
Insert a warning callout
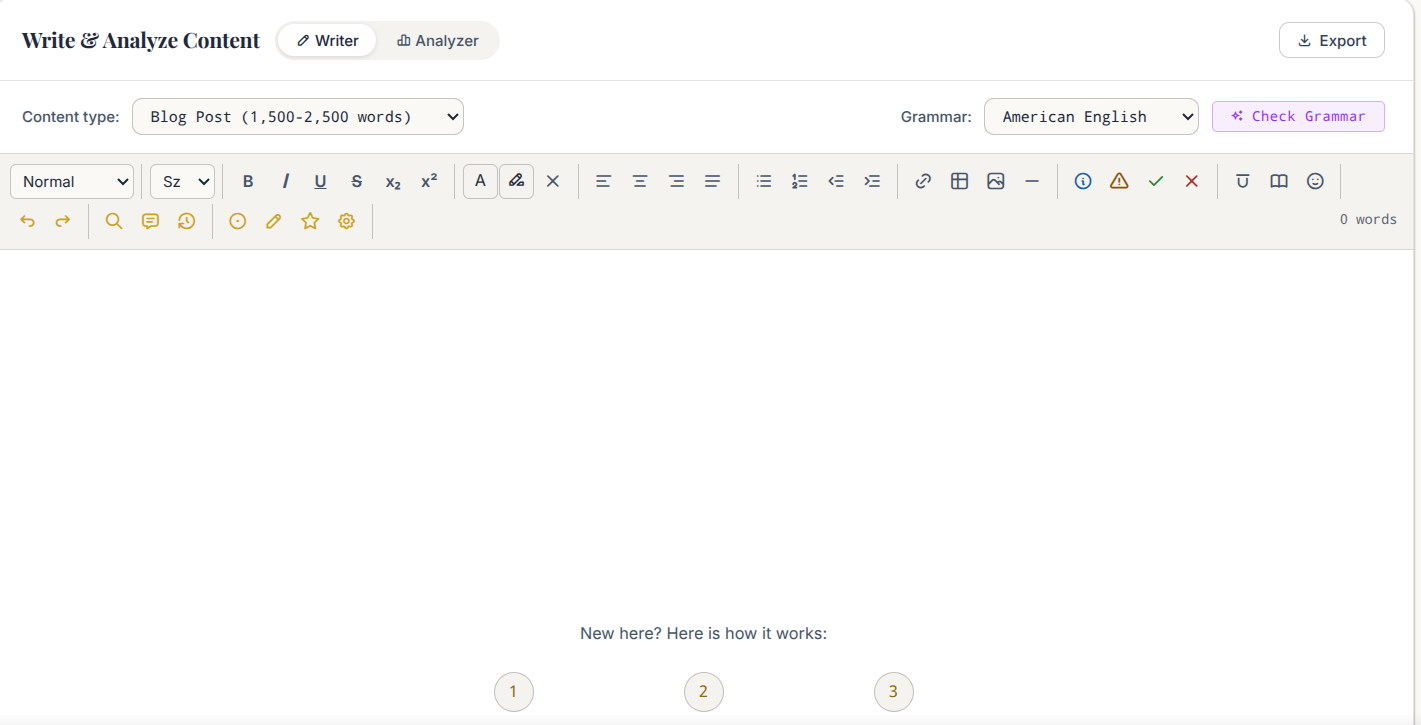(1119, 181)
